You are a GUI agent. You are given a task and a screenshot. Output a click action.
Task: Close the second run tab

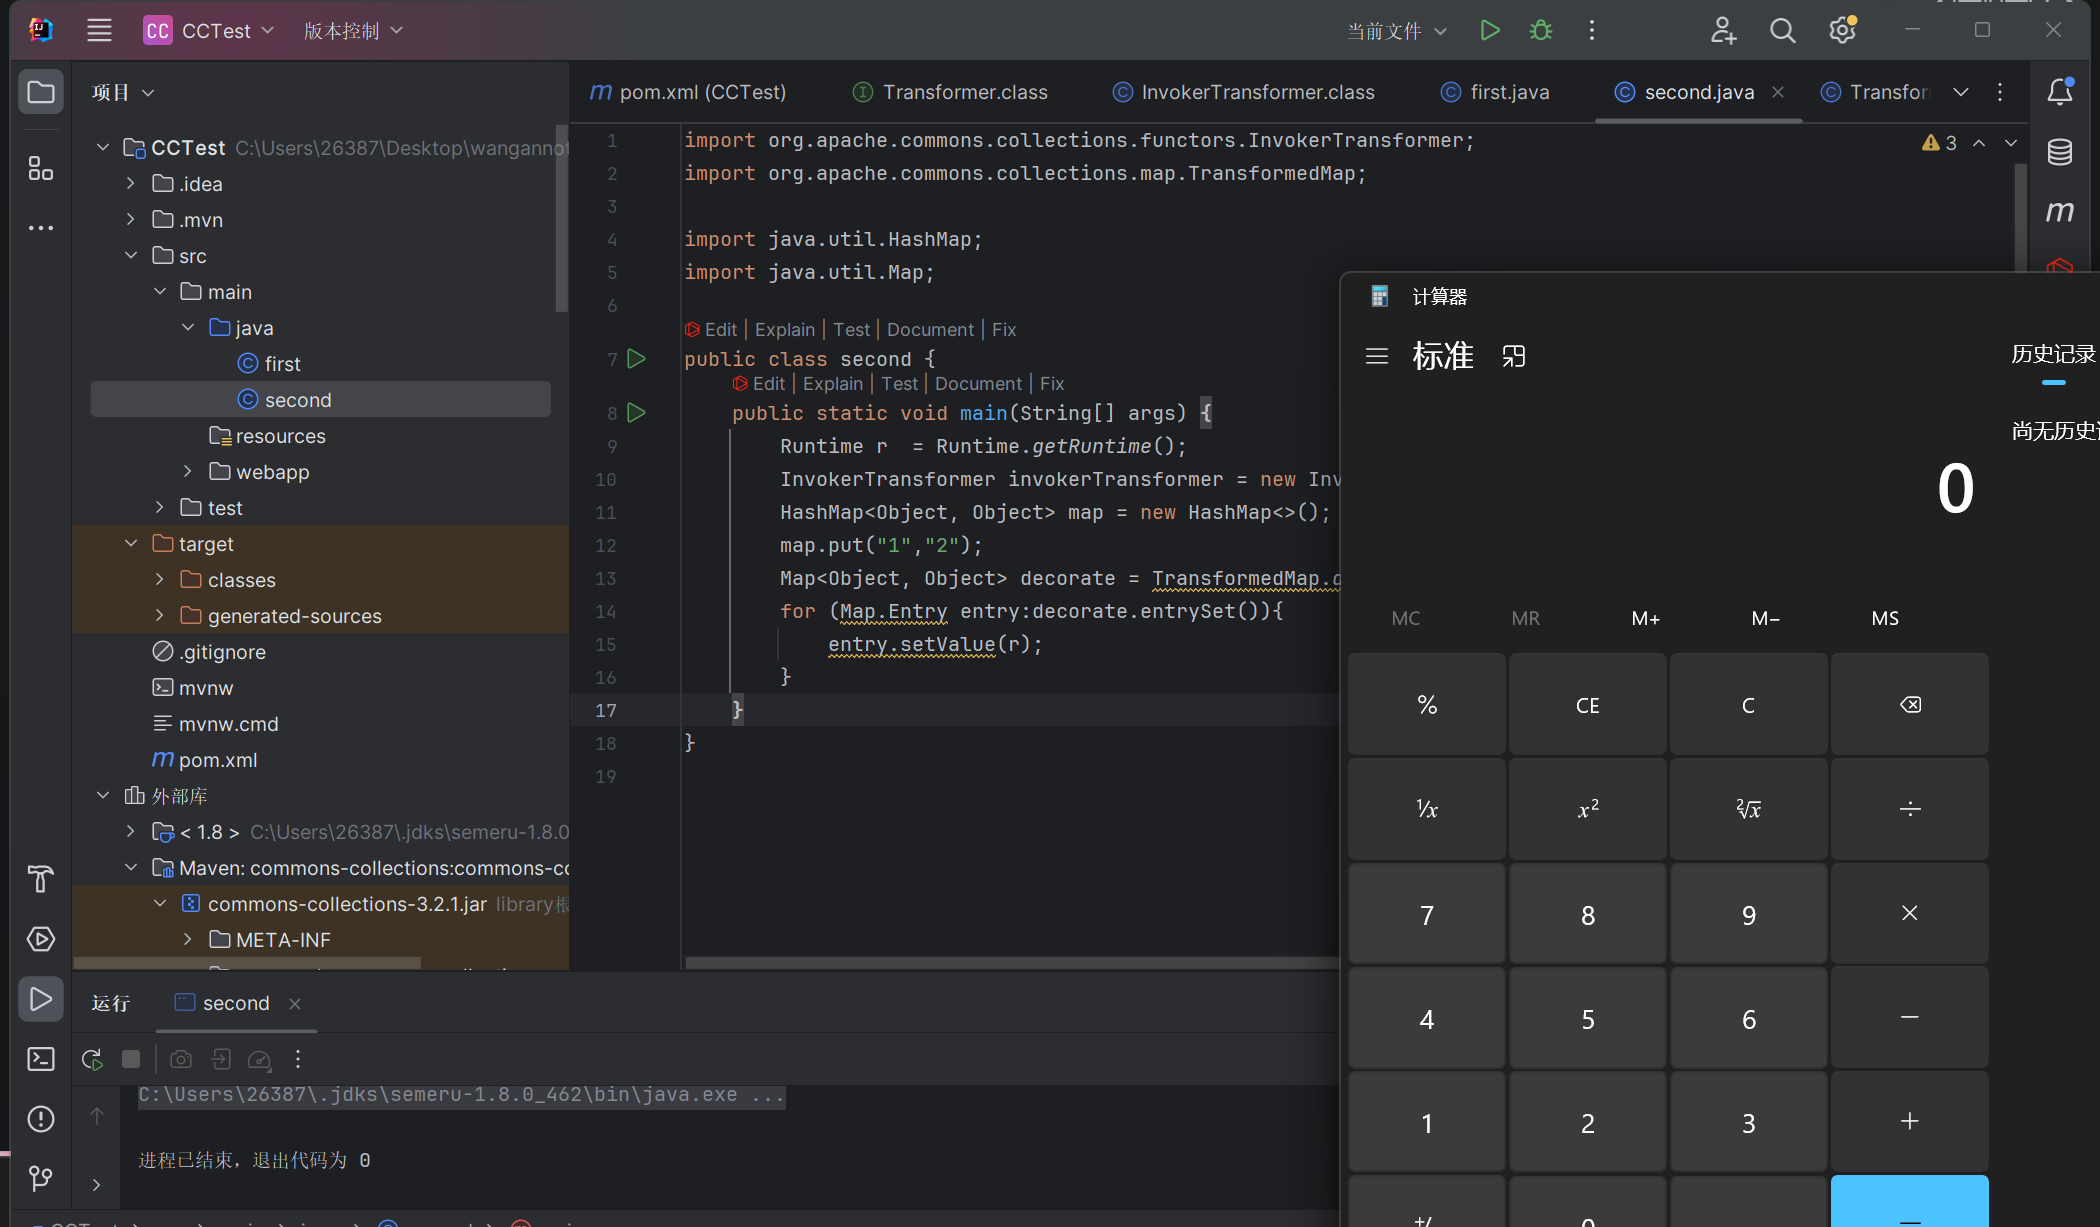295,1003
